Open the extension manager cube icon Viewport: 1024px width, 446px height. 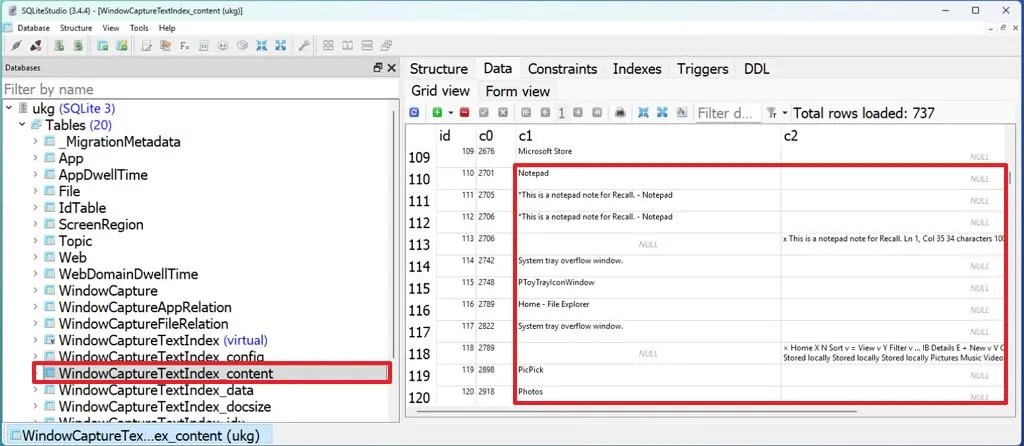(242, 46)
